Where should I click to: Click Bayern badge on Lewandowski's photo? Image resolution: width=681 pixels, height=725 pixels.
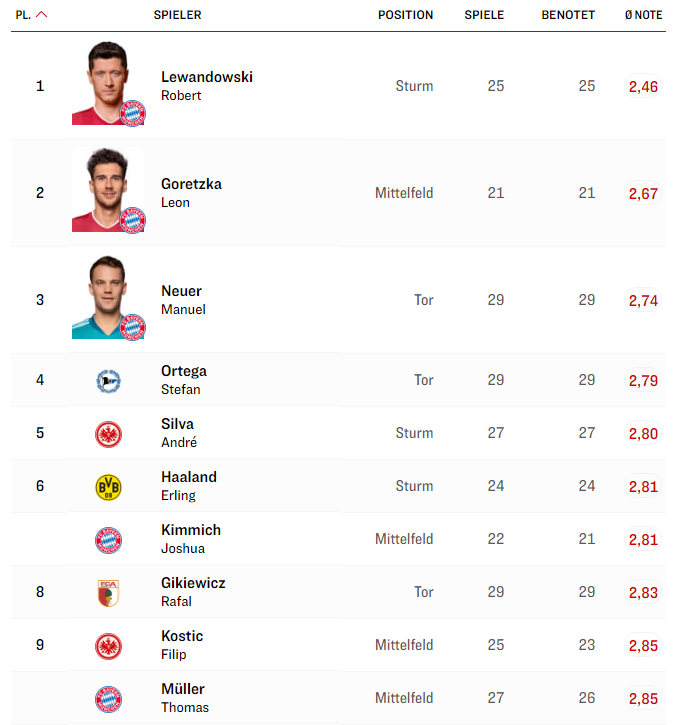click(133, 113)
